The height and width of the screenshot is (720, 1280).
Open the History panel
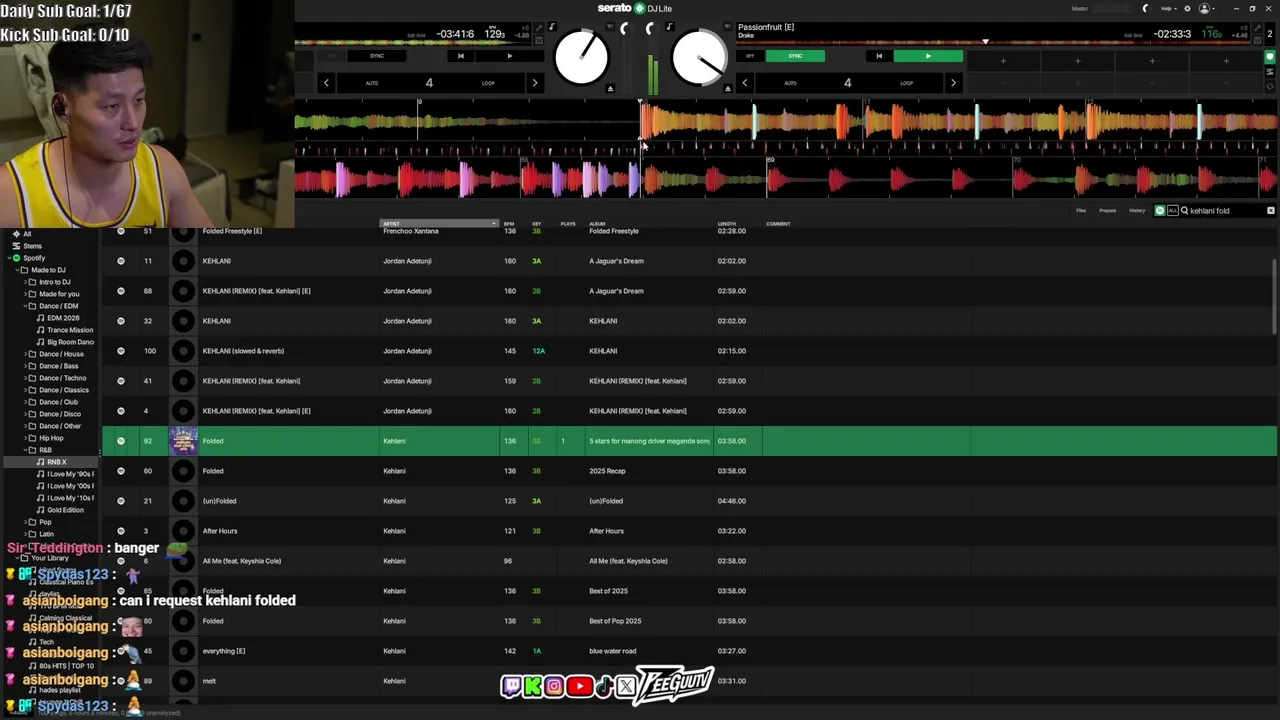tap(1137, 211)
